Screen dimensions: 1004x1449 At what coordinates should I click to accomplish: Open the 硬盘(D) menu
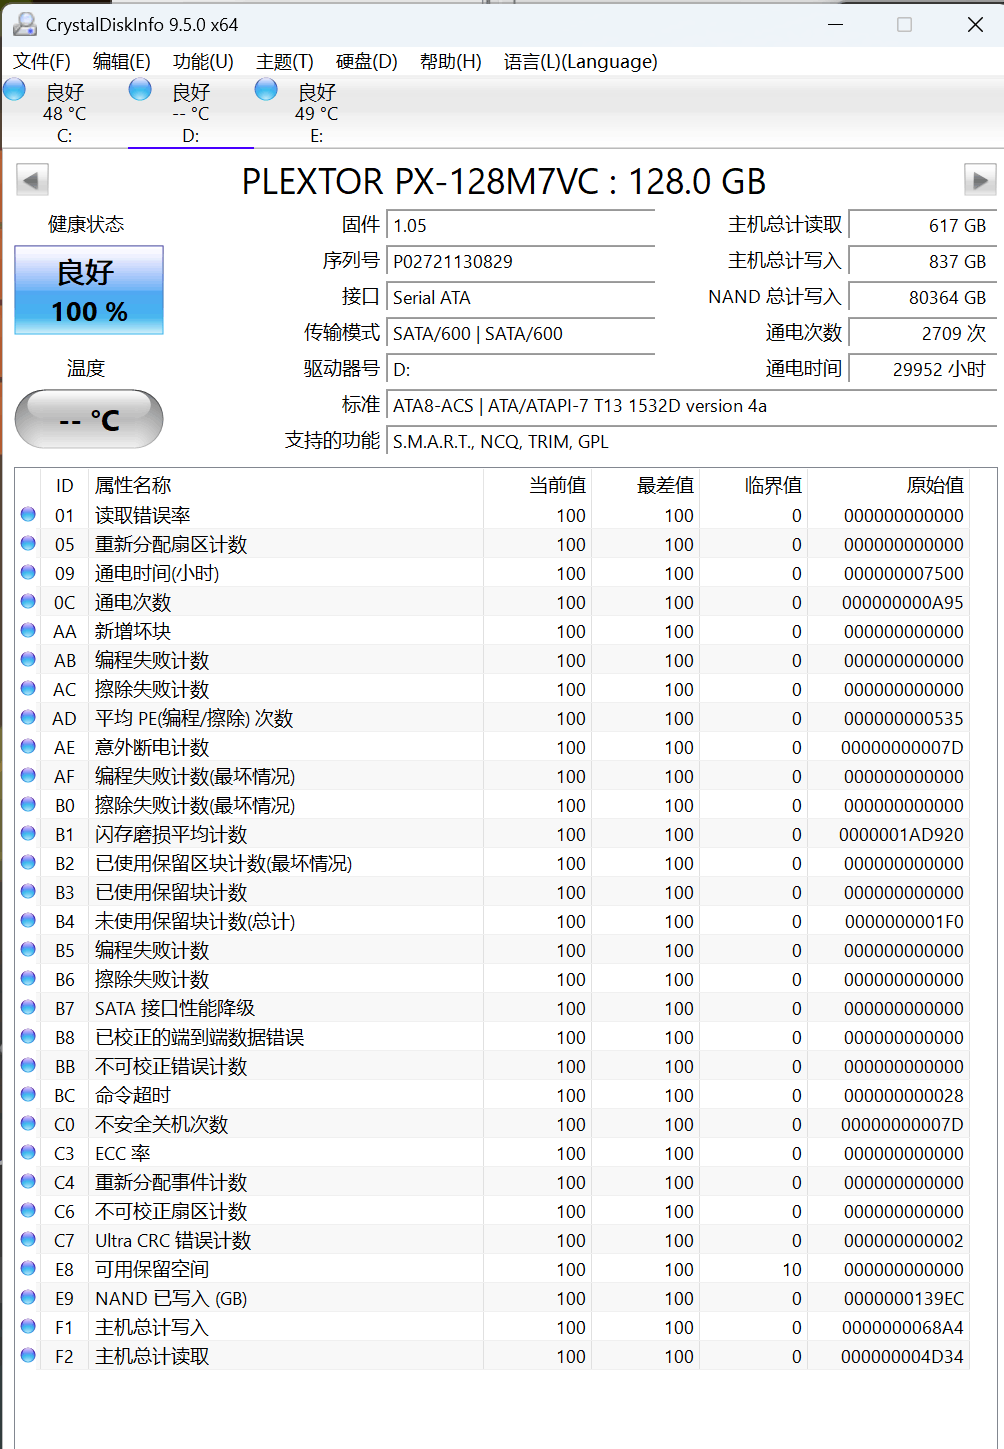(367, 61)
